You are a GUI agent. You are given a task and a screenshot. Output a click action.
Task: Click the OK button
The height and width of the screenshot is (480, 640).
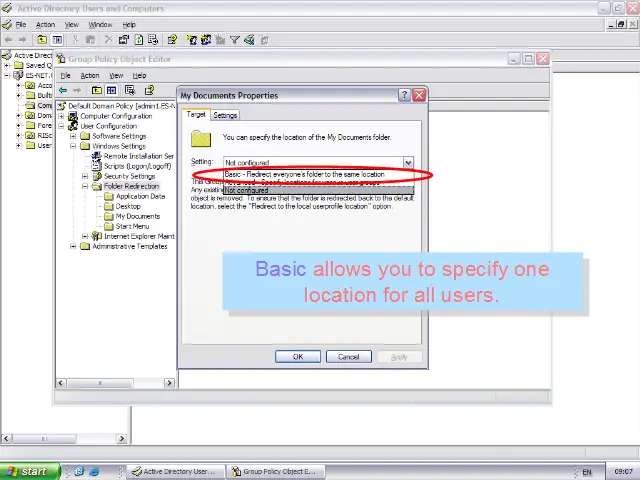pyautogui.click(x=298, y=357)
